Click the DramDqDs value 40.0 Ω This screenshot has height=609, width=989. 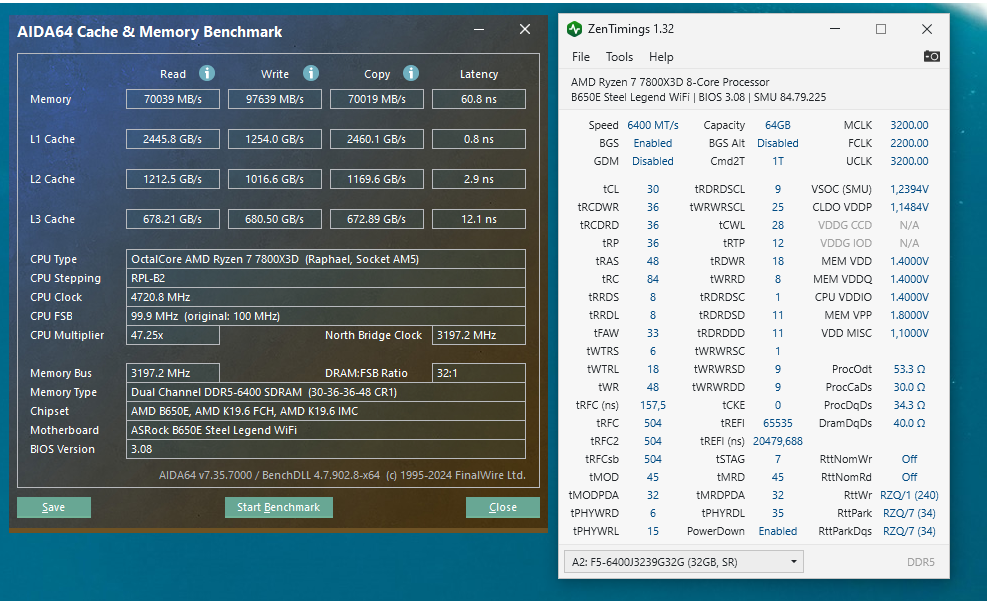click(x=909, y=423)
